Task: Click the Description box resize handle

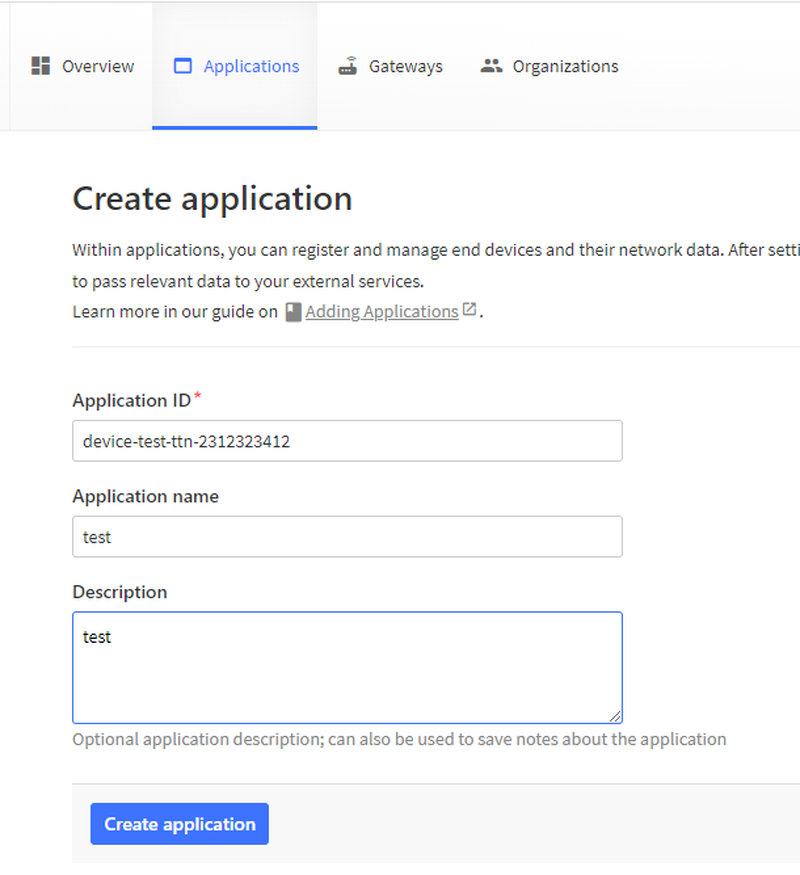Action: pyautogui.click(x=615, y=715)
